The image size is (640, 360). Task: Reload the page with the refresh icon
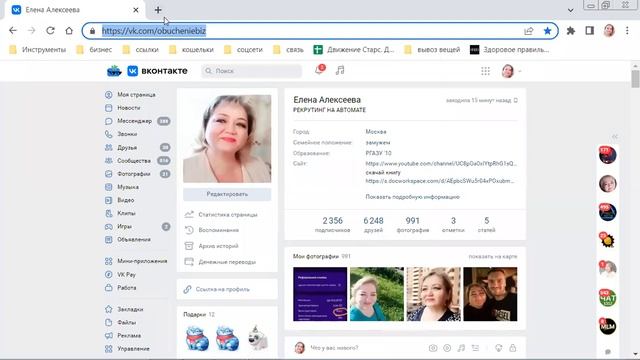[x=50, y=31]
